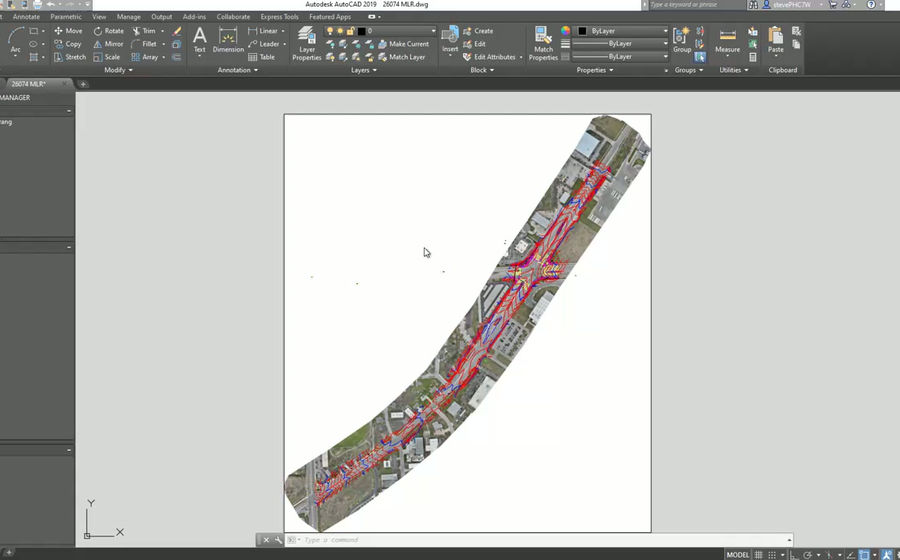Viewport: 900px width, 560px height.
Task: Click the black layer color swatch
Action: point(362,31)
